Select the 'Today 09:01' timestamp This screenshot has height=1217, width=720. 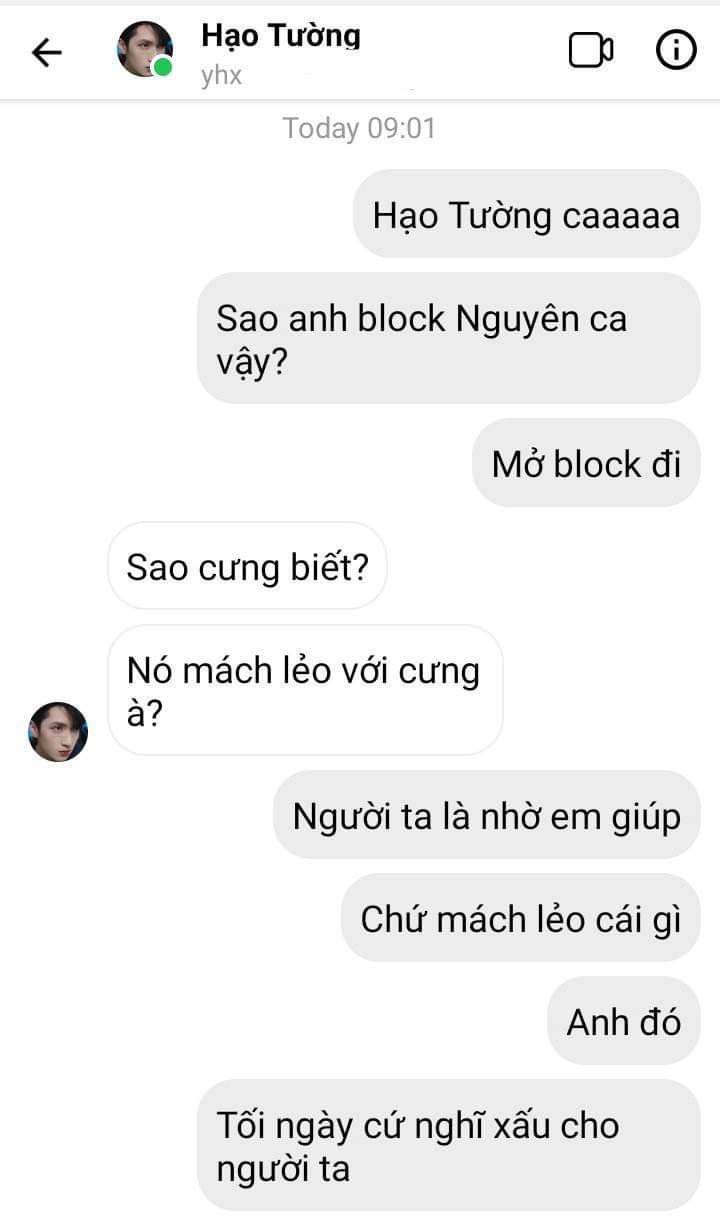[x=359, y=128]
